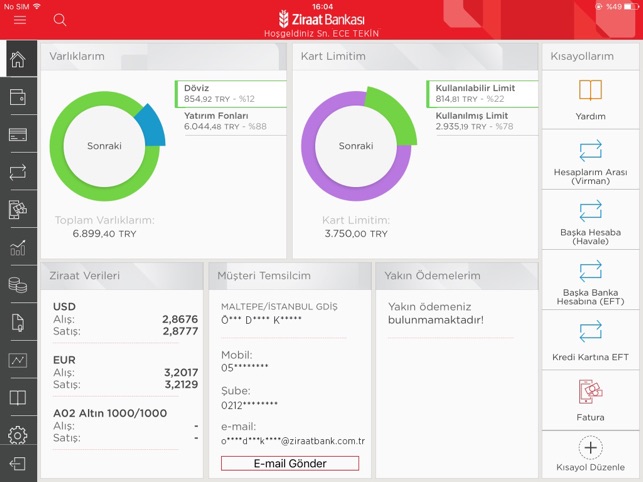
Task: Tap the MALTEPE/İSTANBUL GDİŞ branch text
Action: [279, 306]
